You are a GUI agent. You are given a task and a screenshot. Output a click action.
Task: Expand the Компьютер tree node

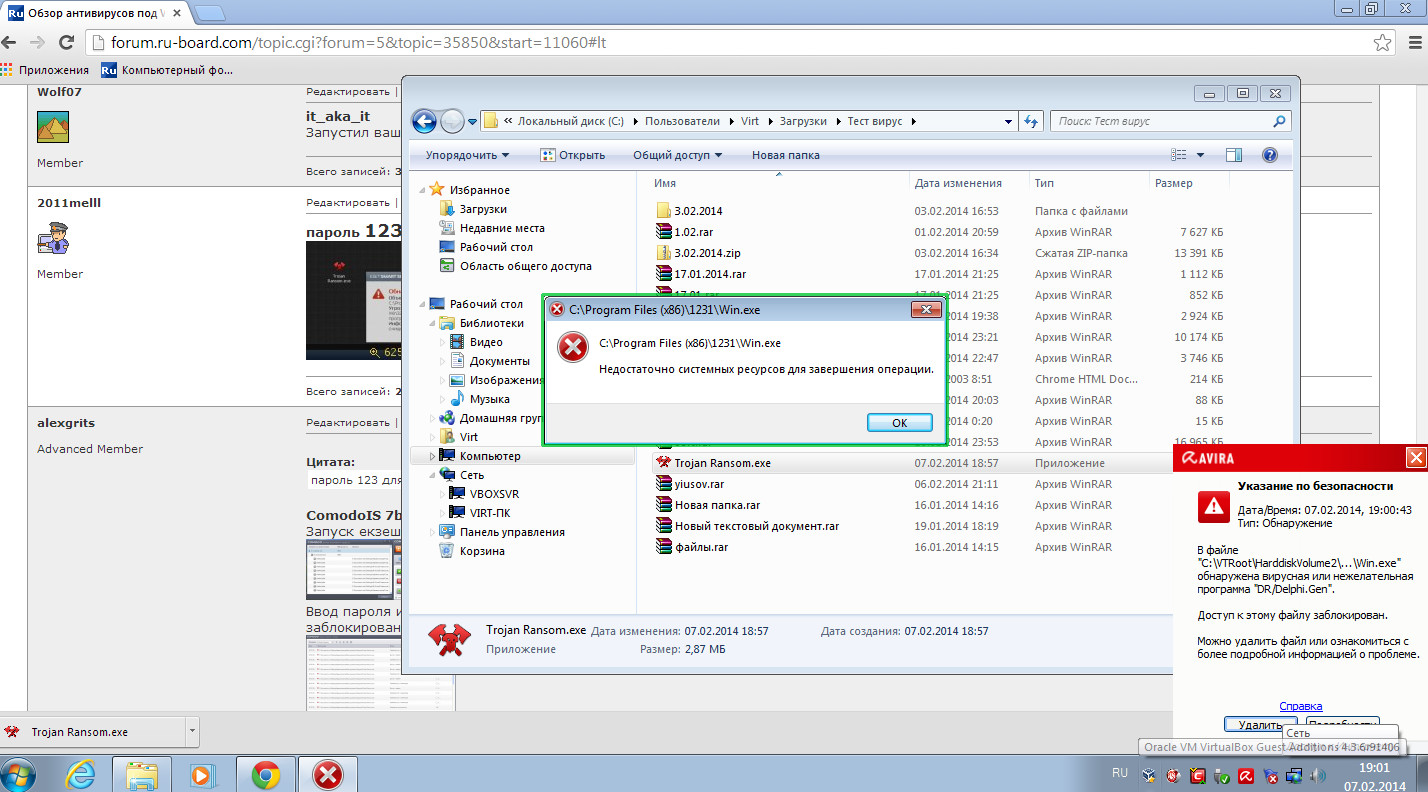pos(433,456)
